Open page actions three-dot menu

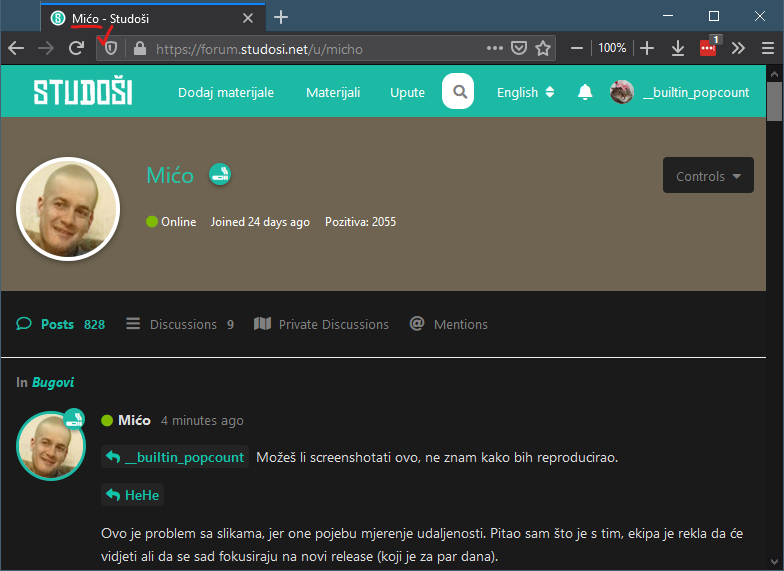494,48
